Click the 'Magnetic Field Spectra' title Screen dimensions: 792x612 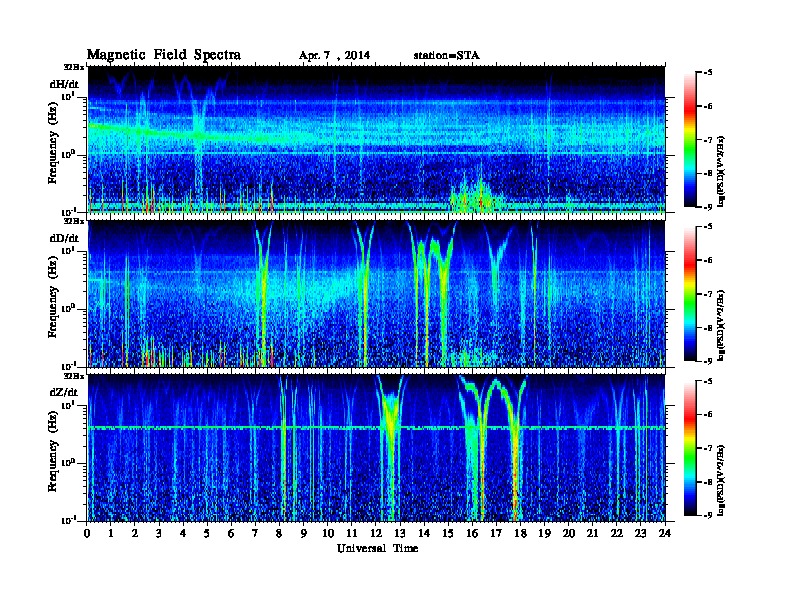pyautogui.click(x=164, y=55)
